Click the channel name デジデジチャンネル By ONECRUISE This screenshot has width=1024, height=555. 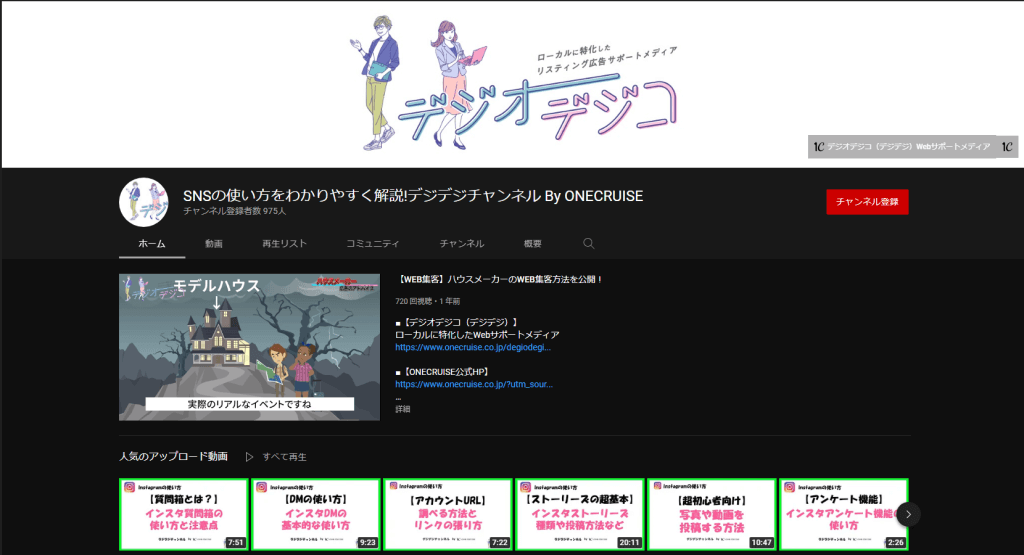coord(413,196)
